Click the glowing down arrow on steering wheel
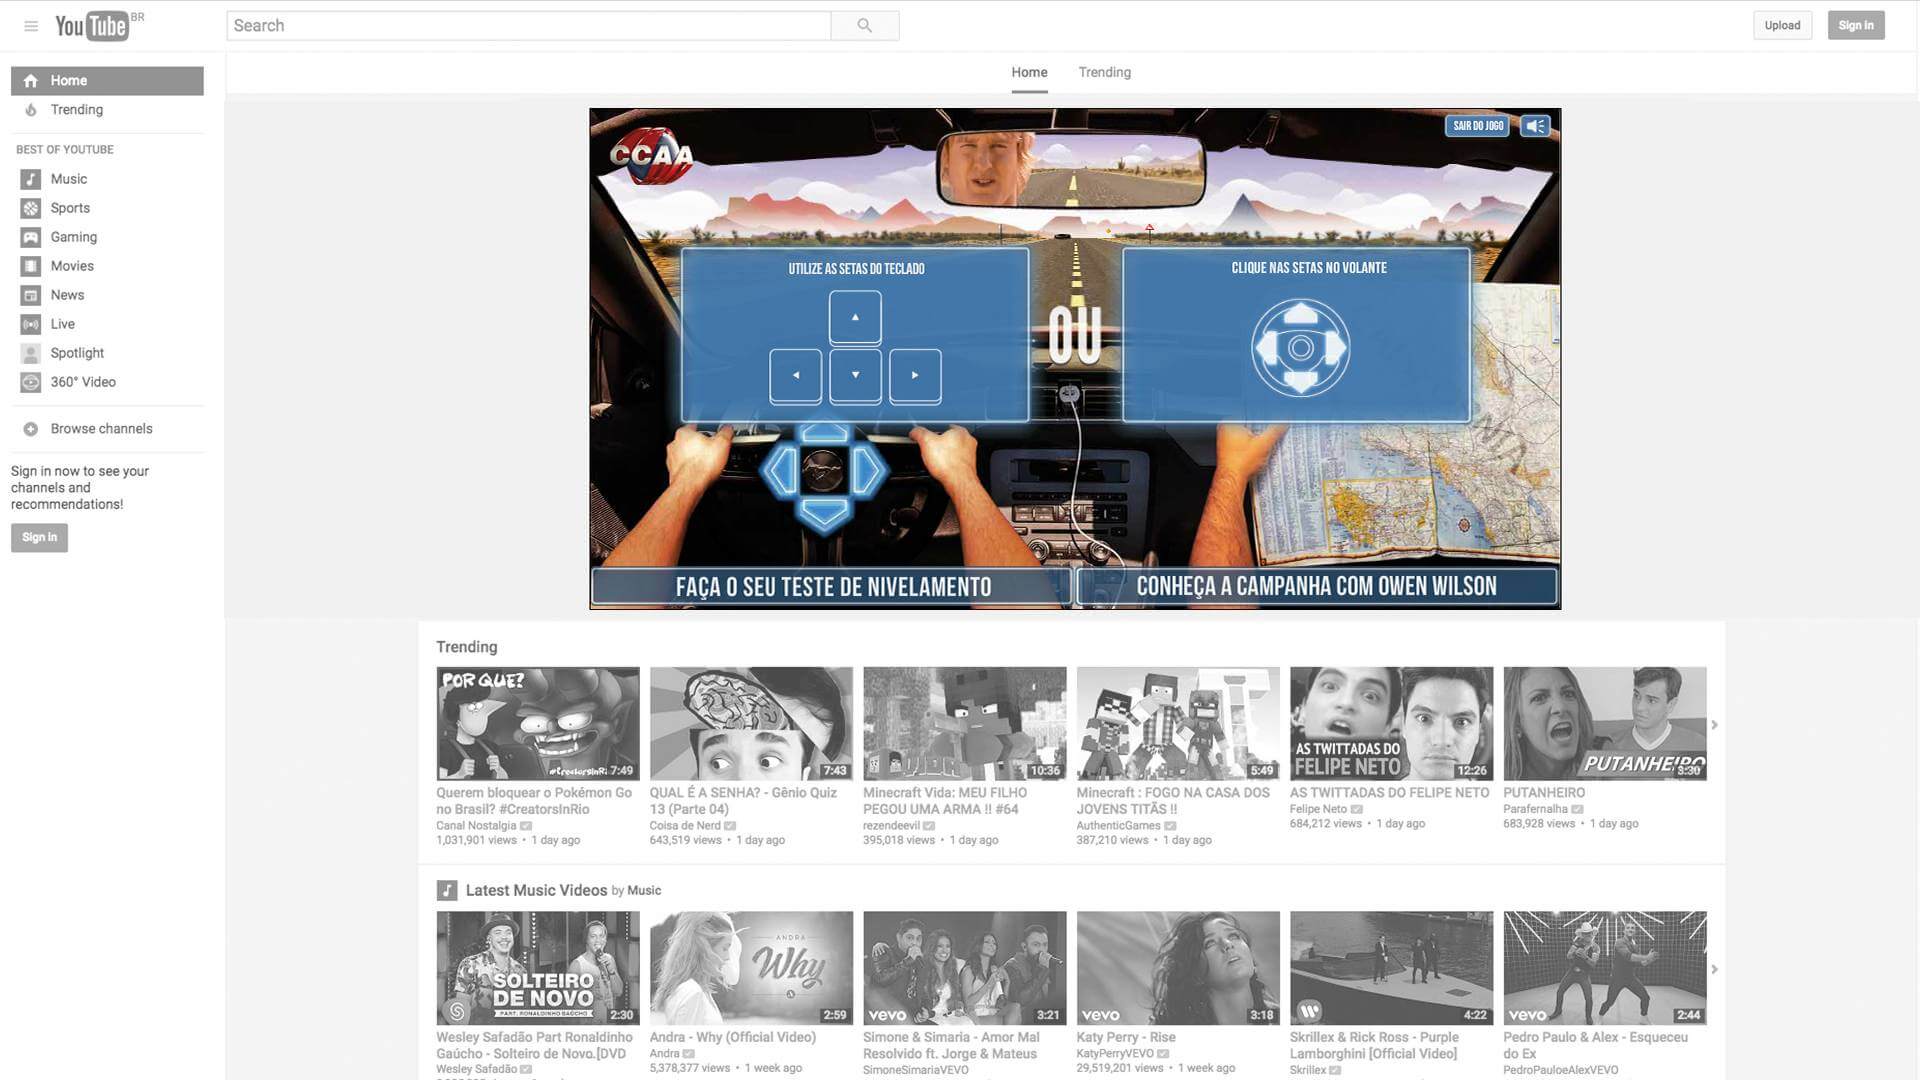 (825, 512)
